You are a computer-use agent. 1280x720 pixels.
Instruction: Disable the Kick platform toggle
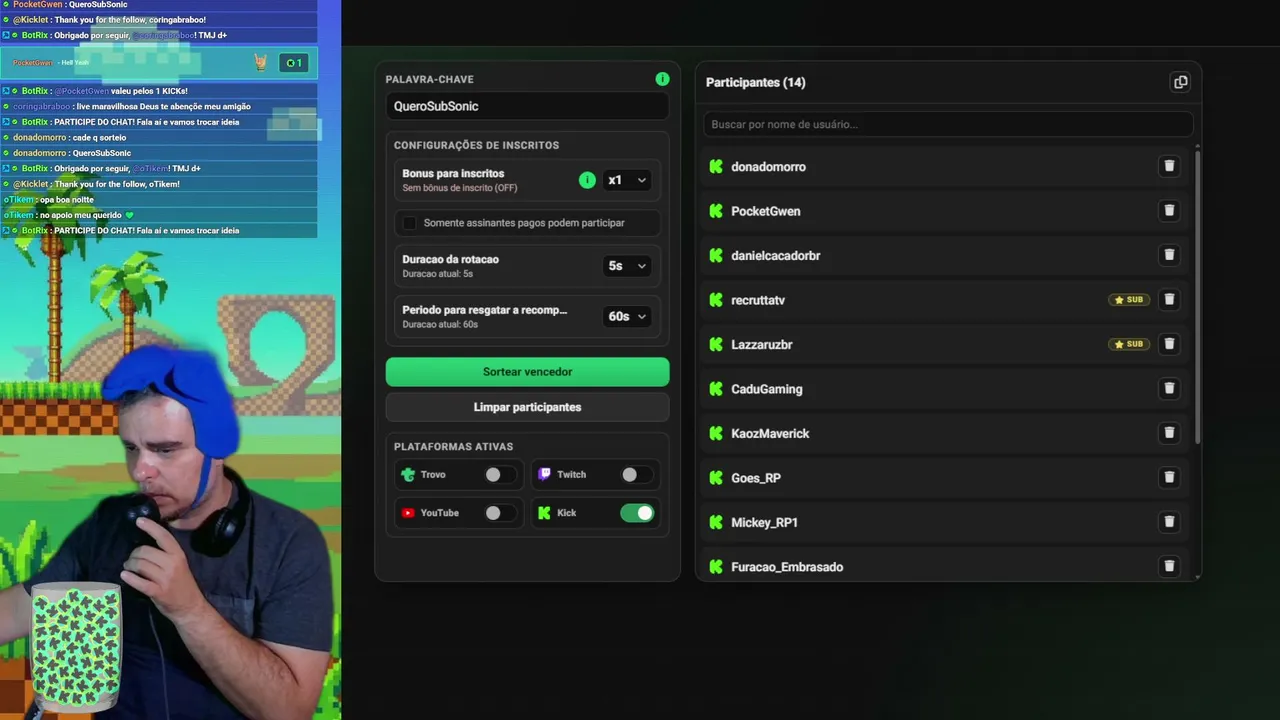637,513
